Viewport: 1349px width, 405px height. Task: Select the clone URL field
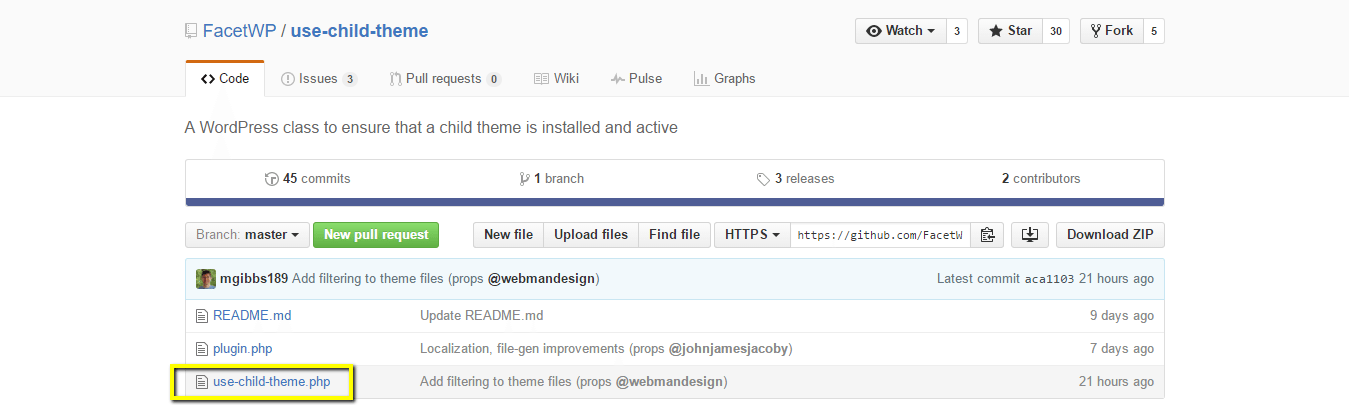[x=880, y=235]
